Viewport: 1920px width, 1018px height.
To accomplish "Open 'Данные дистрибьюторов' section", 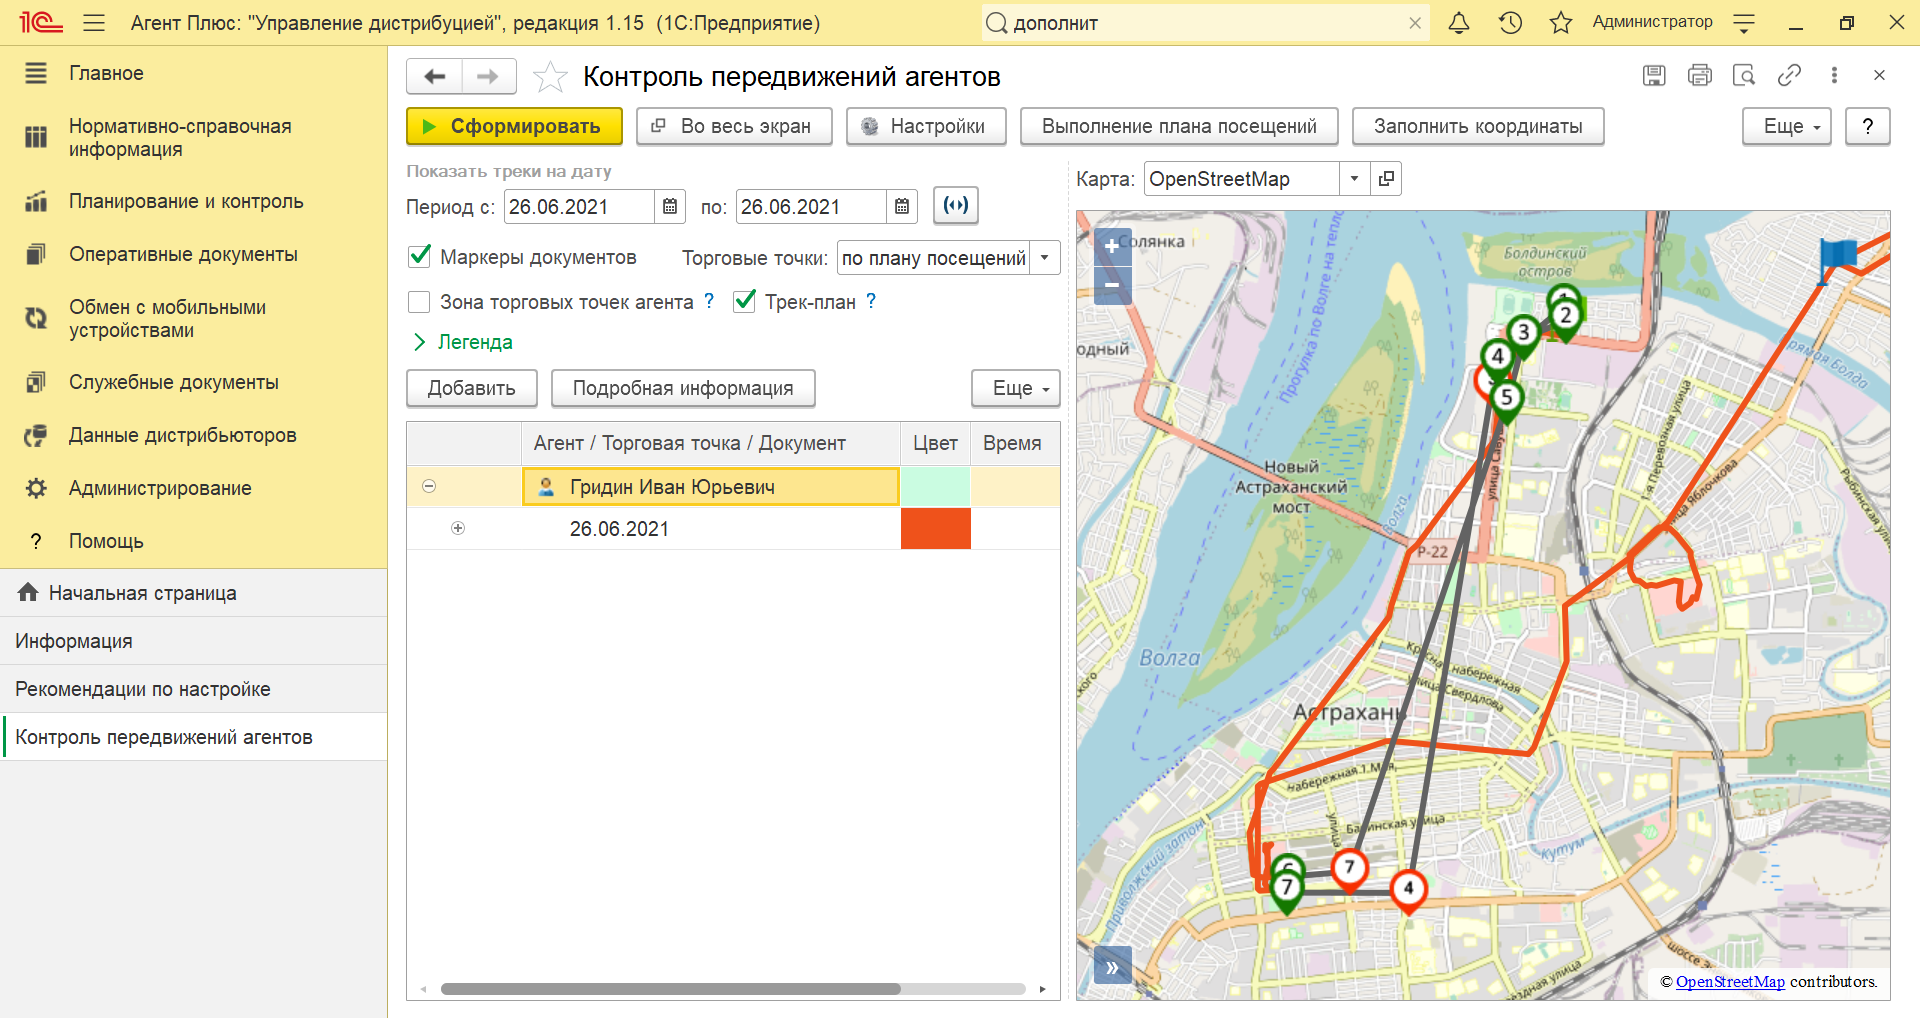I will pos(183,435).
